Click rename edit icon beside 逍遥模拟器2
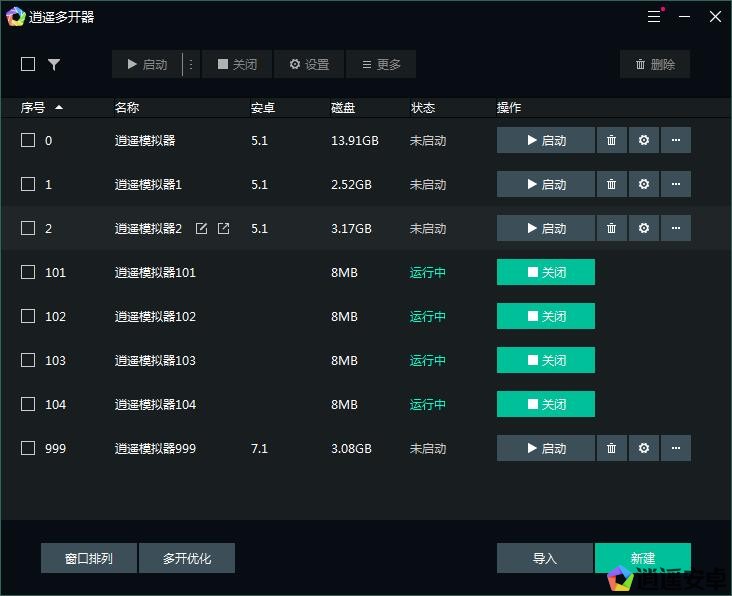 click(201, 228)
